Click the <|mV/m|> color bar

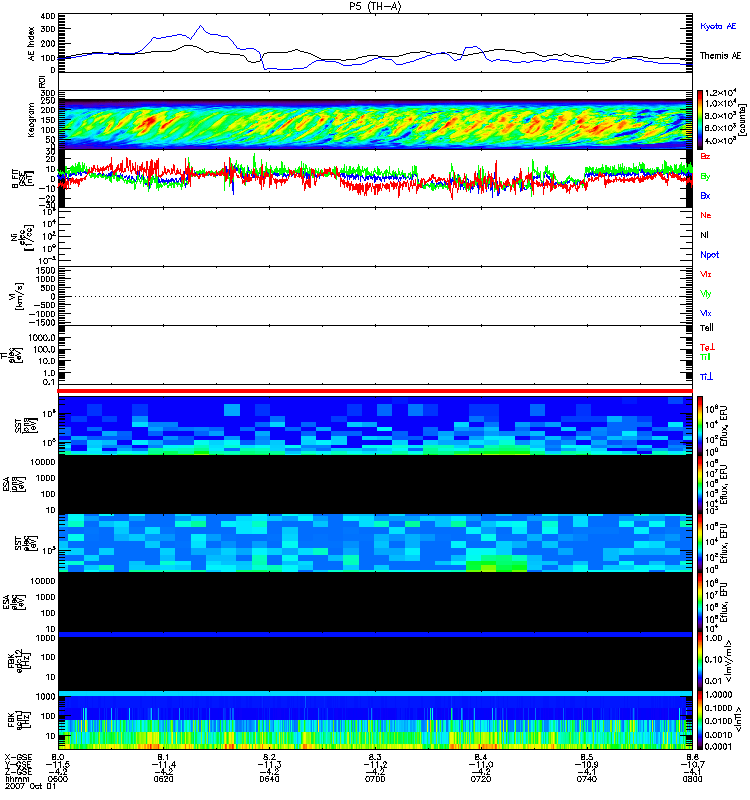[700, 661]
